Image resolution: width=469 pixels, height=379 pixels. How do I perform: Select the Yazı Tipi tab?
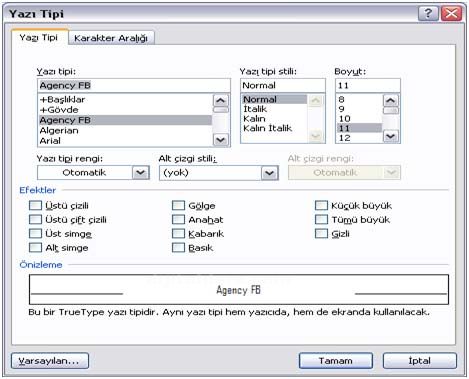point(39,37)
